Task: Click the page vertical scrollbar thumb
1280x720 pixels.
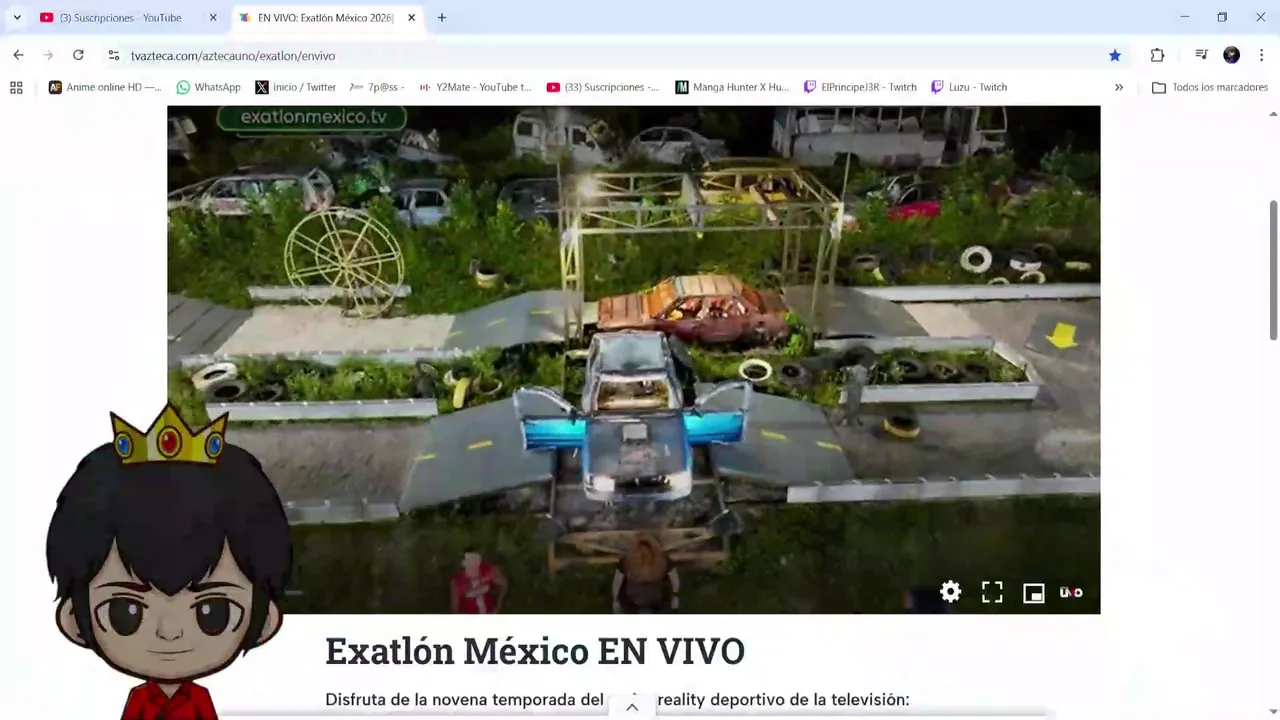Action: click(1273, 270)
